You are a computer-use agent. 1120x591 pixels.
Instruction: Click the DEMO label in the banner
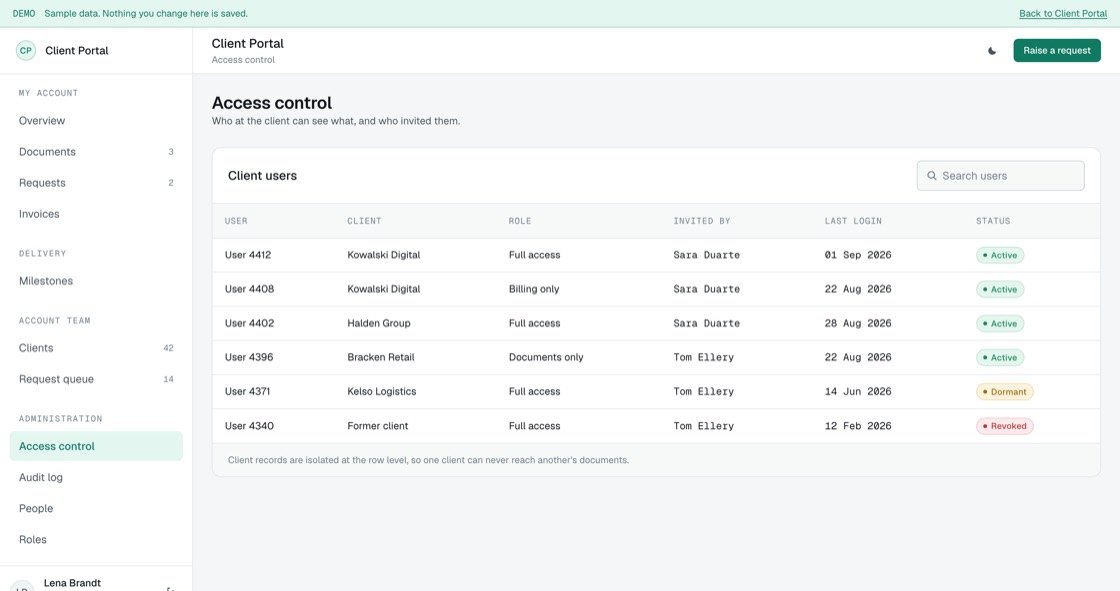point(24,14)
